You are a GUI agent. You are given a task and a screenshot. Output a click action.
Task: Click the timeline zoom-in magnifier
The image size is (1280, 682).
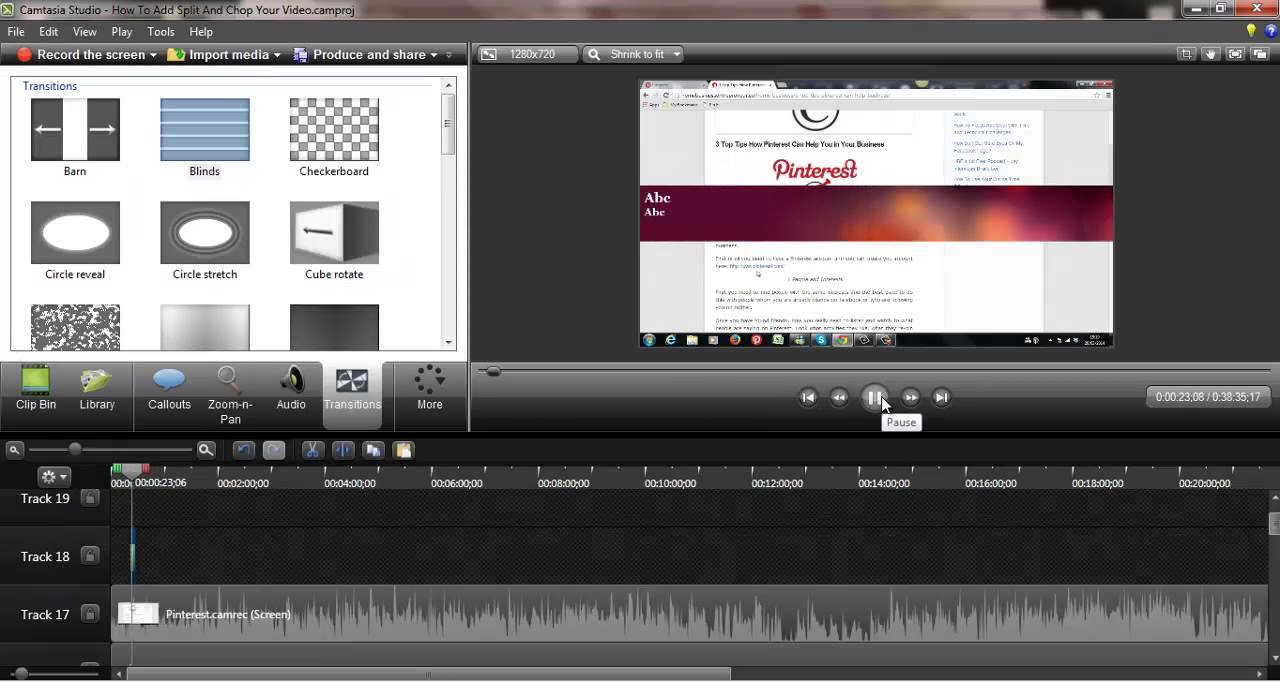pyautogui.click(x=206, y=450)
